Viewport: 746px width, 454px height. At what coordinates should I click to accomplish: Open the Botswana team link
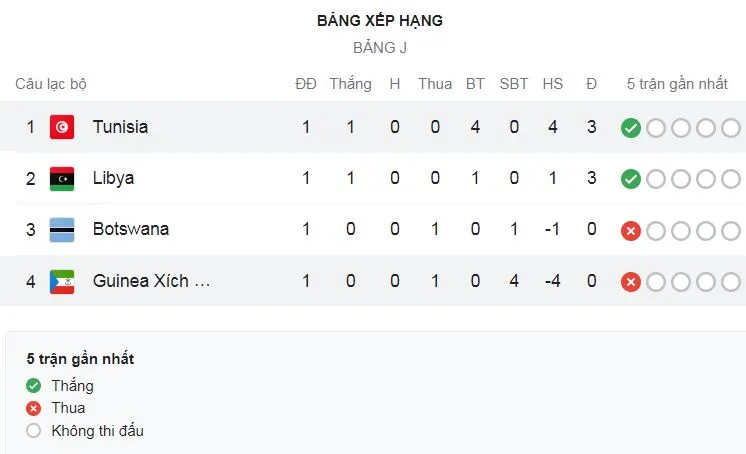click(130, 229)
